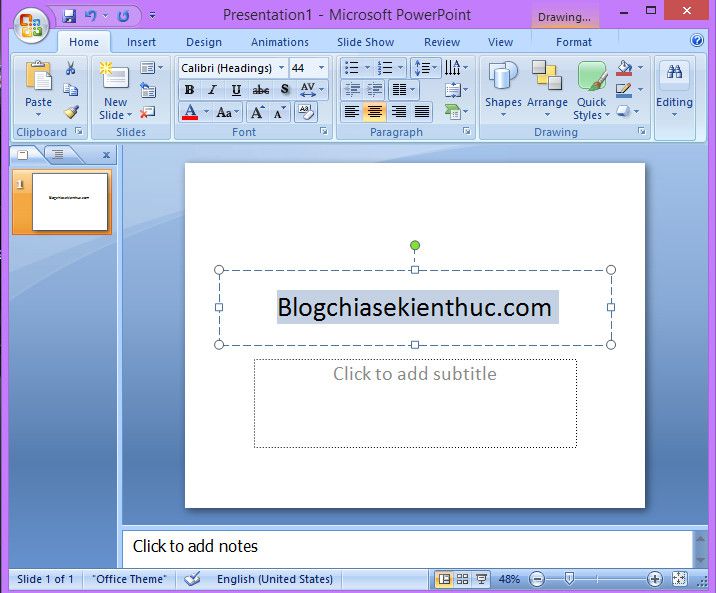Image resolution: width=716 pixels, height=593 pixels.
Task: Switch to the Slide Show tab
Action: [365, 42]
